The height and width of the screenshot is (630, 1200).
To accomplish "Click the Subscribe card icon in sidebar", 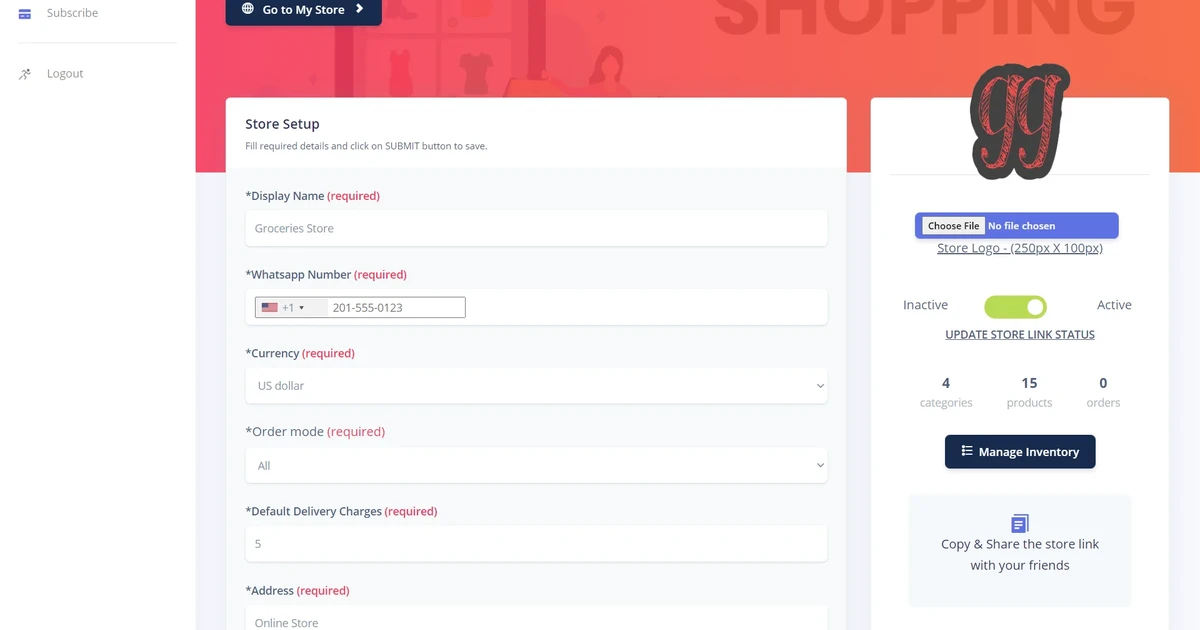I will [x=25, y=13].
